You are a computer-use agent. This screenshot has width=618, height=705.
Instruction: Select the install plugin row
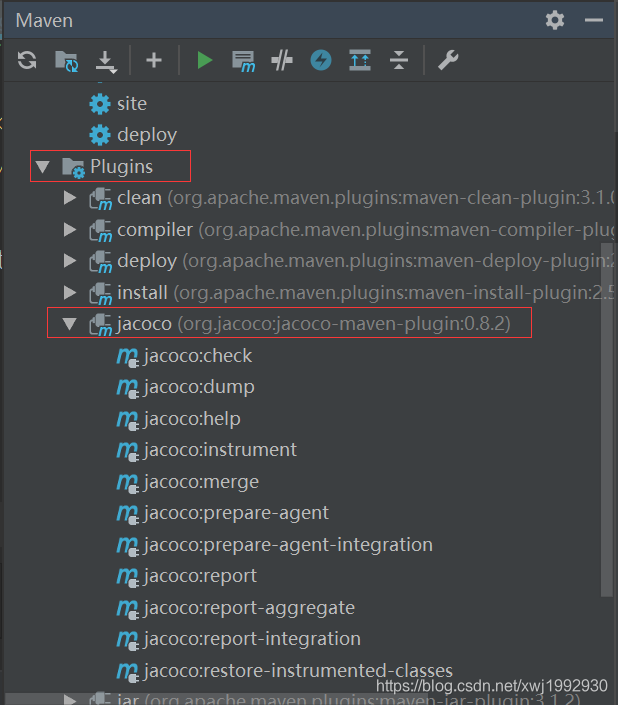(x=309, y=293)
